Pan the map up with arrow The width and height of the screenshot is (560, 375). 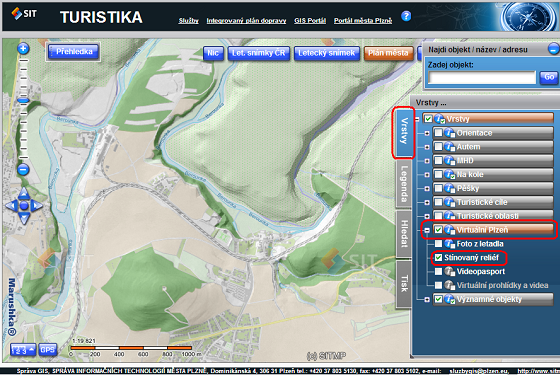24,193
